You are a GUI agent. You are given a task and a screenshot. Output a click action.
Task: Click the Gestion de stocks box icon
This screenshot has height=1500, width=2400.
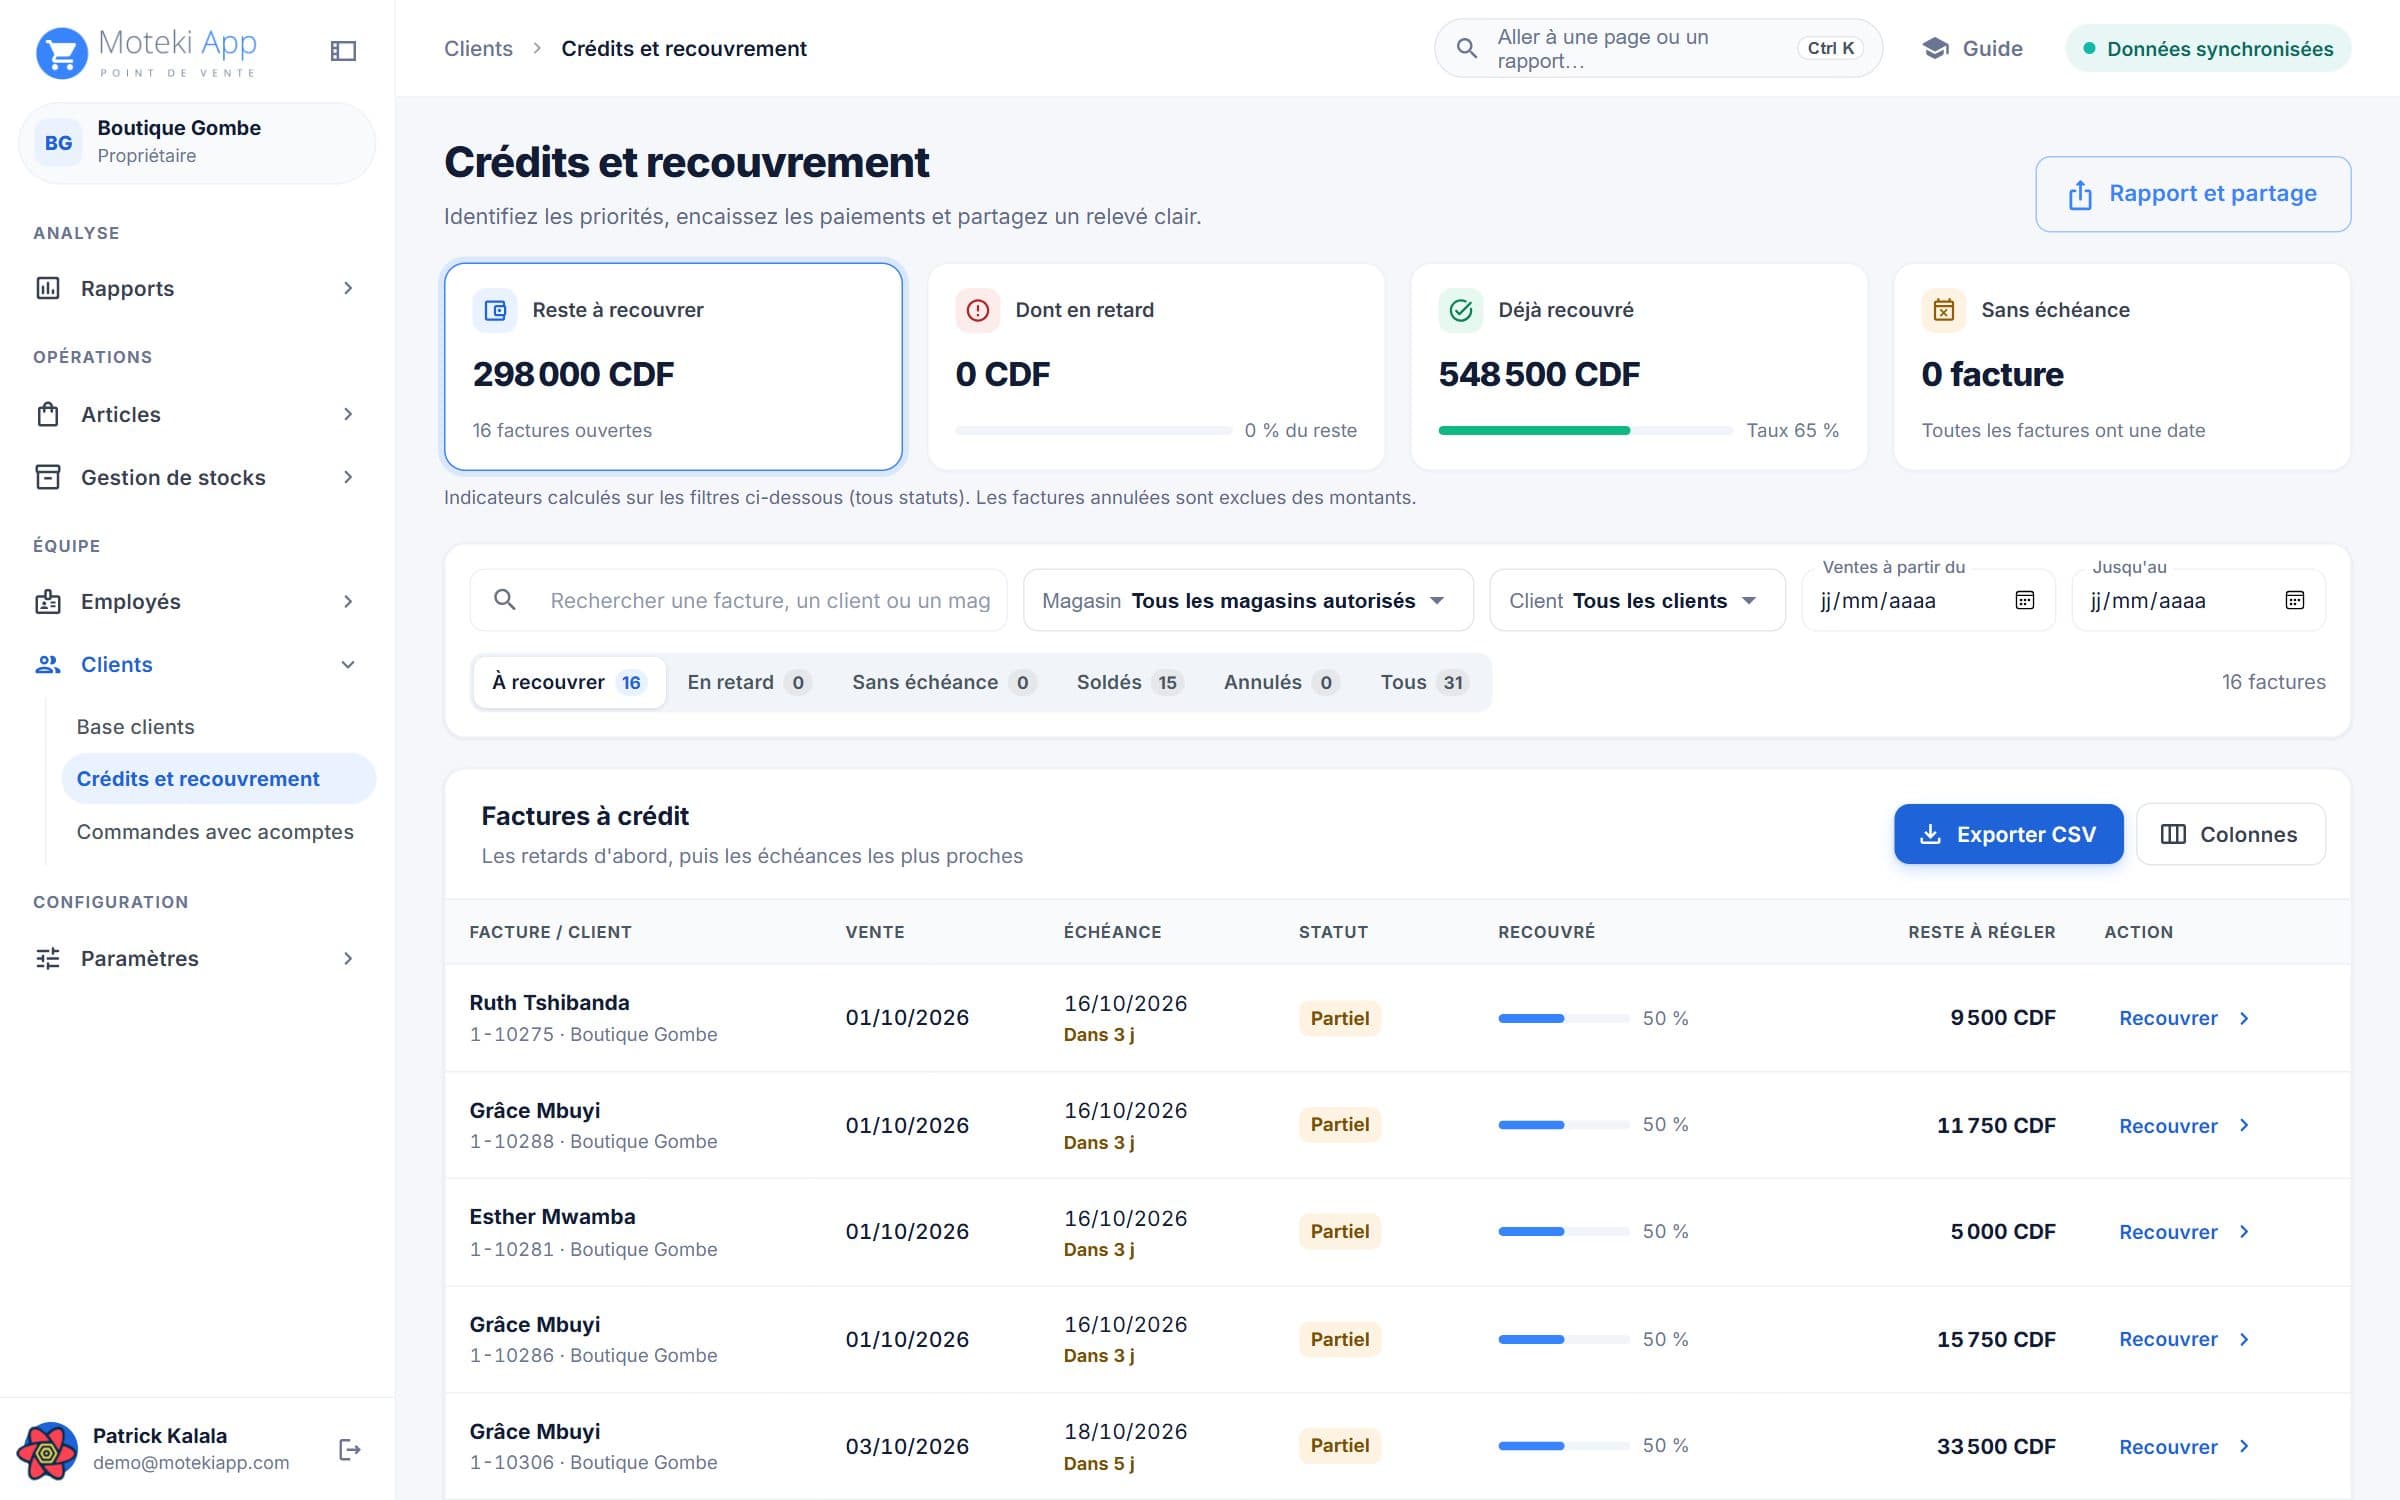48,477
